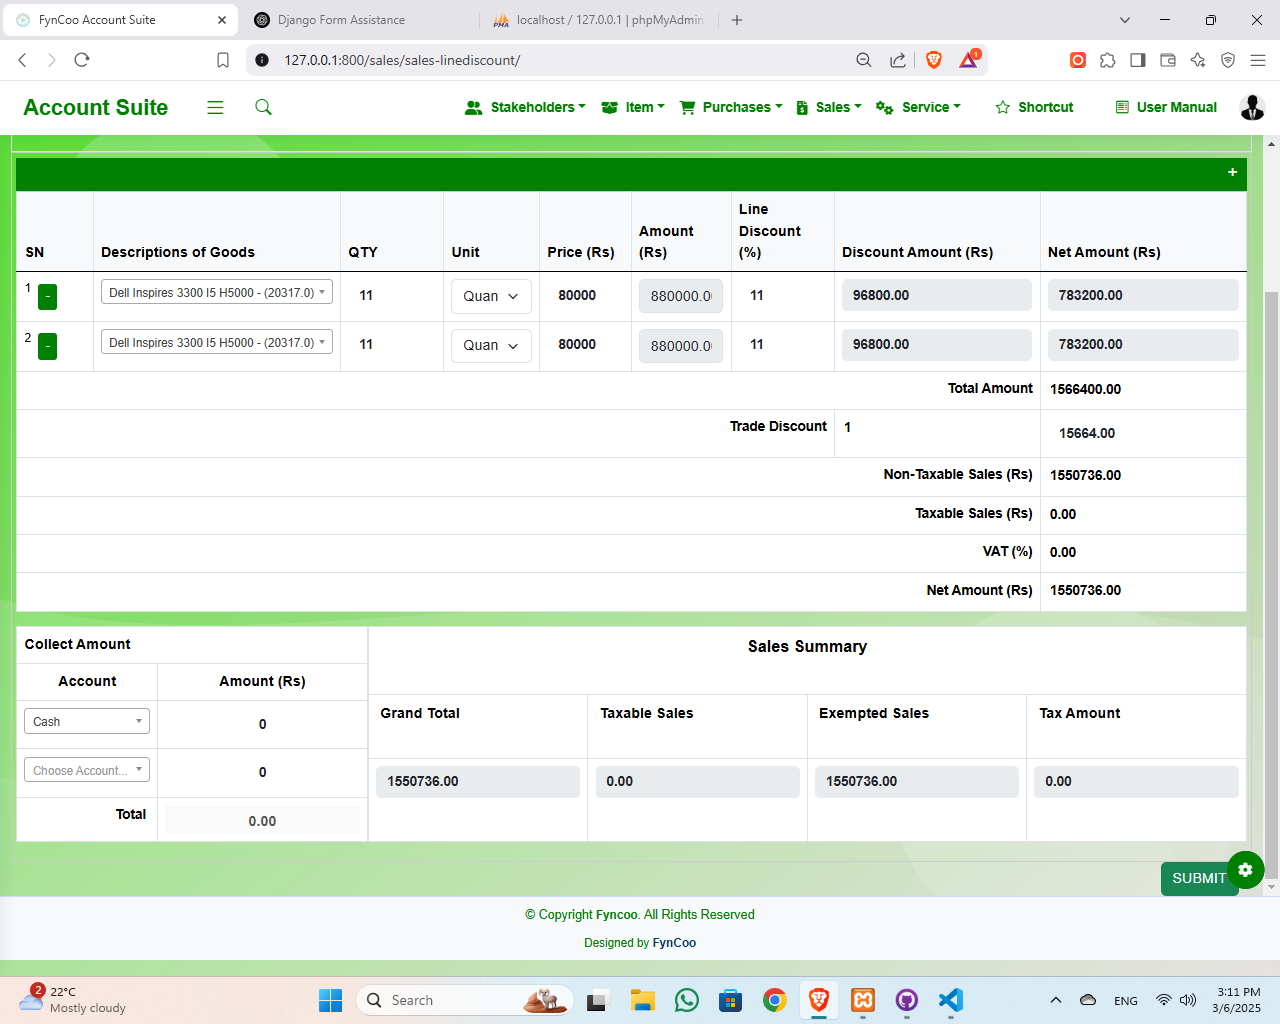Screen dimensions: 1280x1024
Task: Reload the page with the refresh icon
Action: click(x=82, y=60)
